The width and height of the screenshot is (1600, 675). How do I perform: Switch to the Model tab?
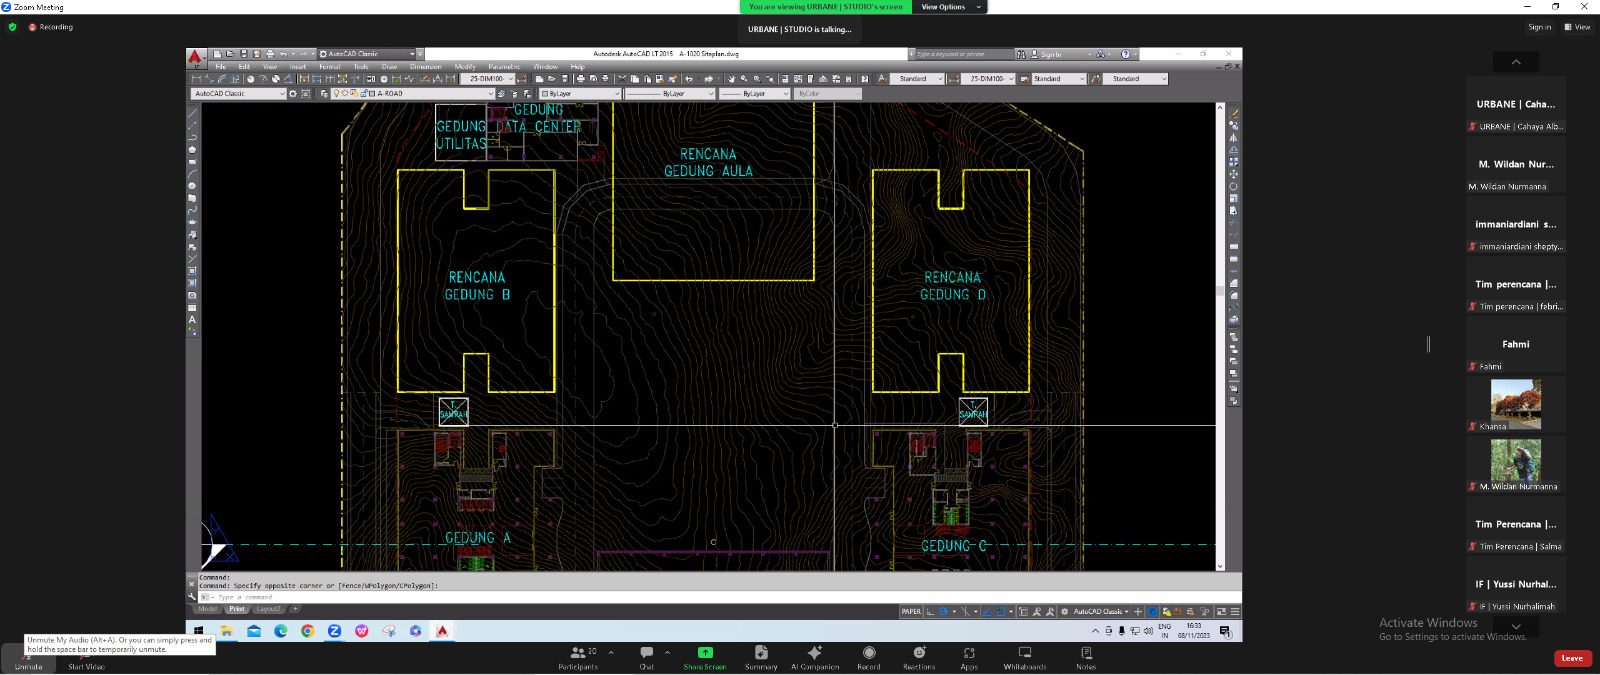[207, 609]
